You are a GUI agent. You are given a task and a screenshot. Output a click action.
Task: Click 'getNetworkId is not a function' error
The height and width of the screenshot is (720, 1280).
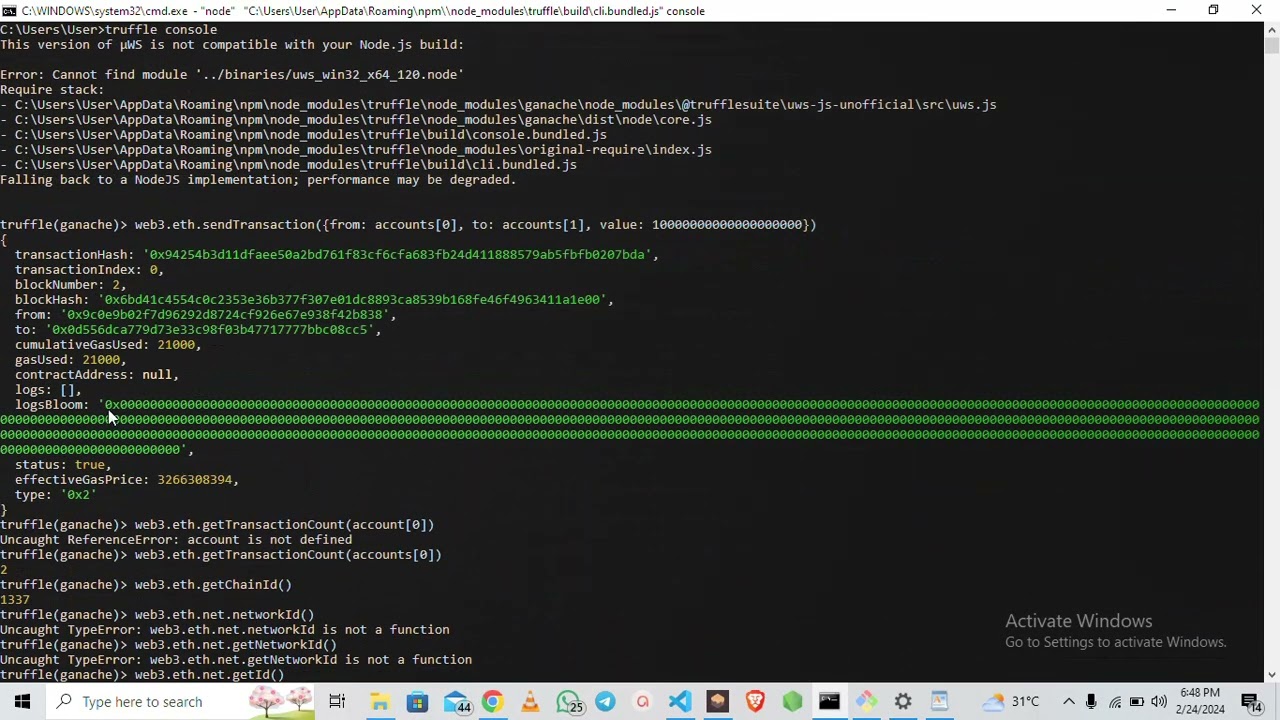(x=236, y=660)
